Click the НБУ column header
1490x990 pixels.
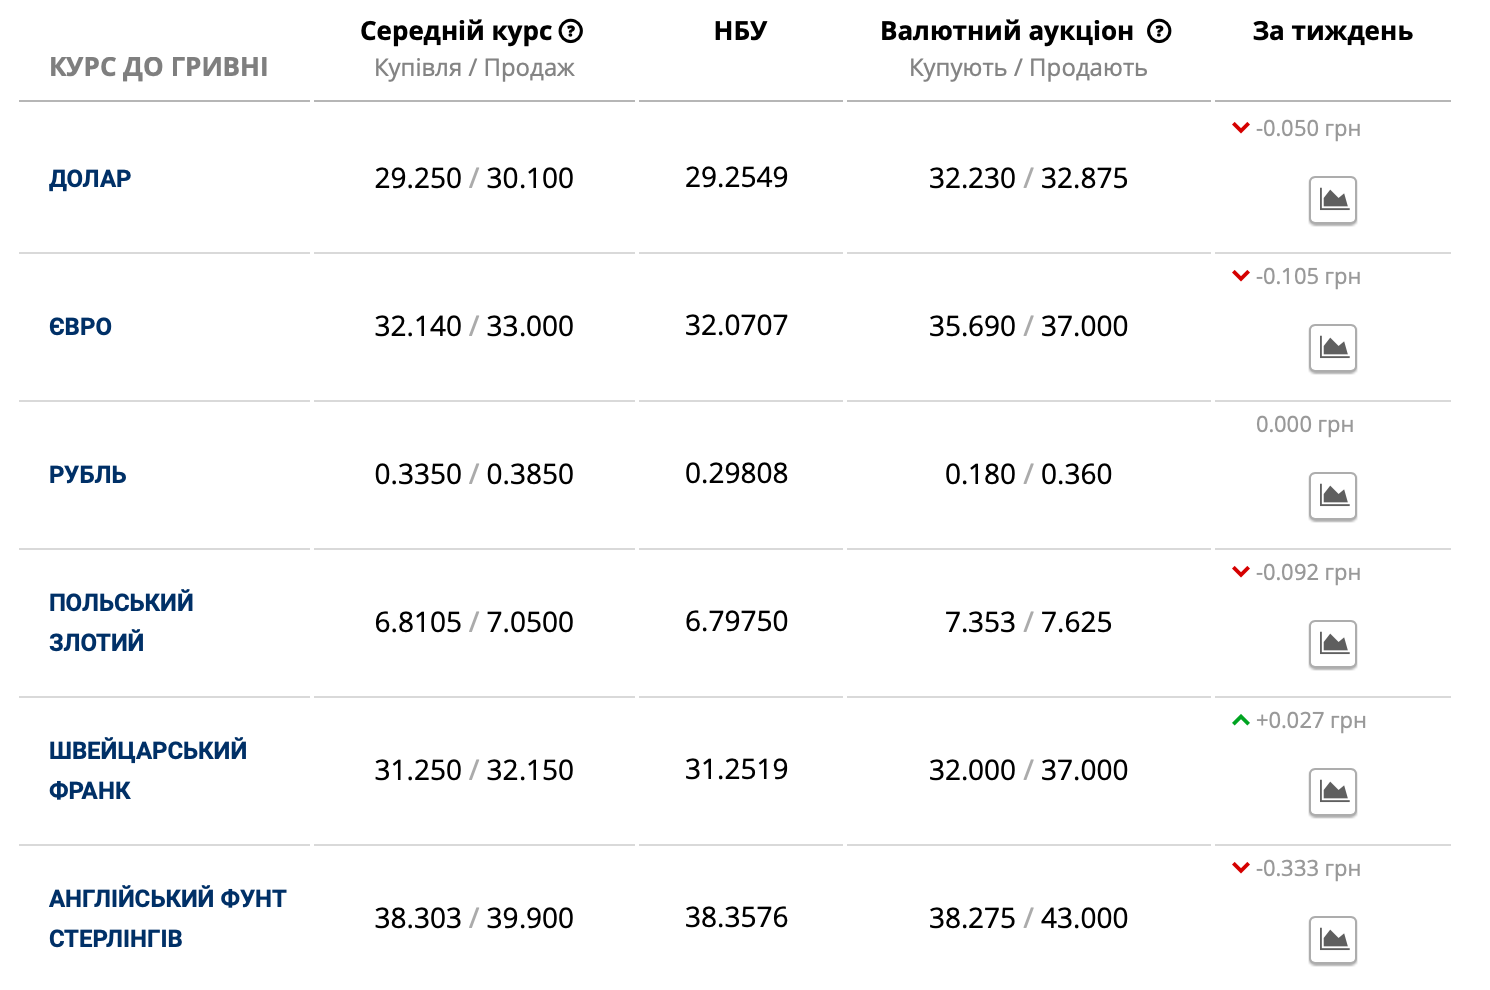click(x=740, y=31)
